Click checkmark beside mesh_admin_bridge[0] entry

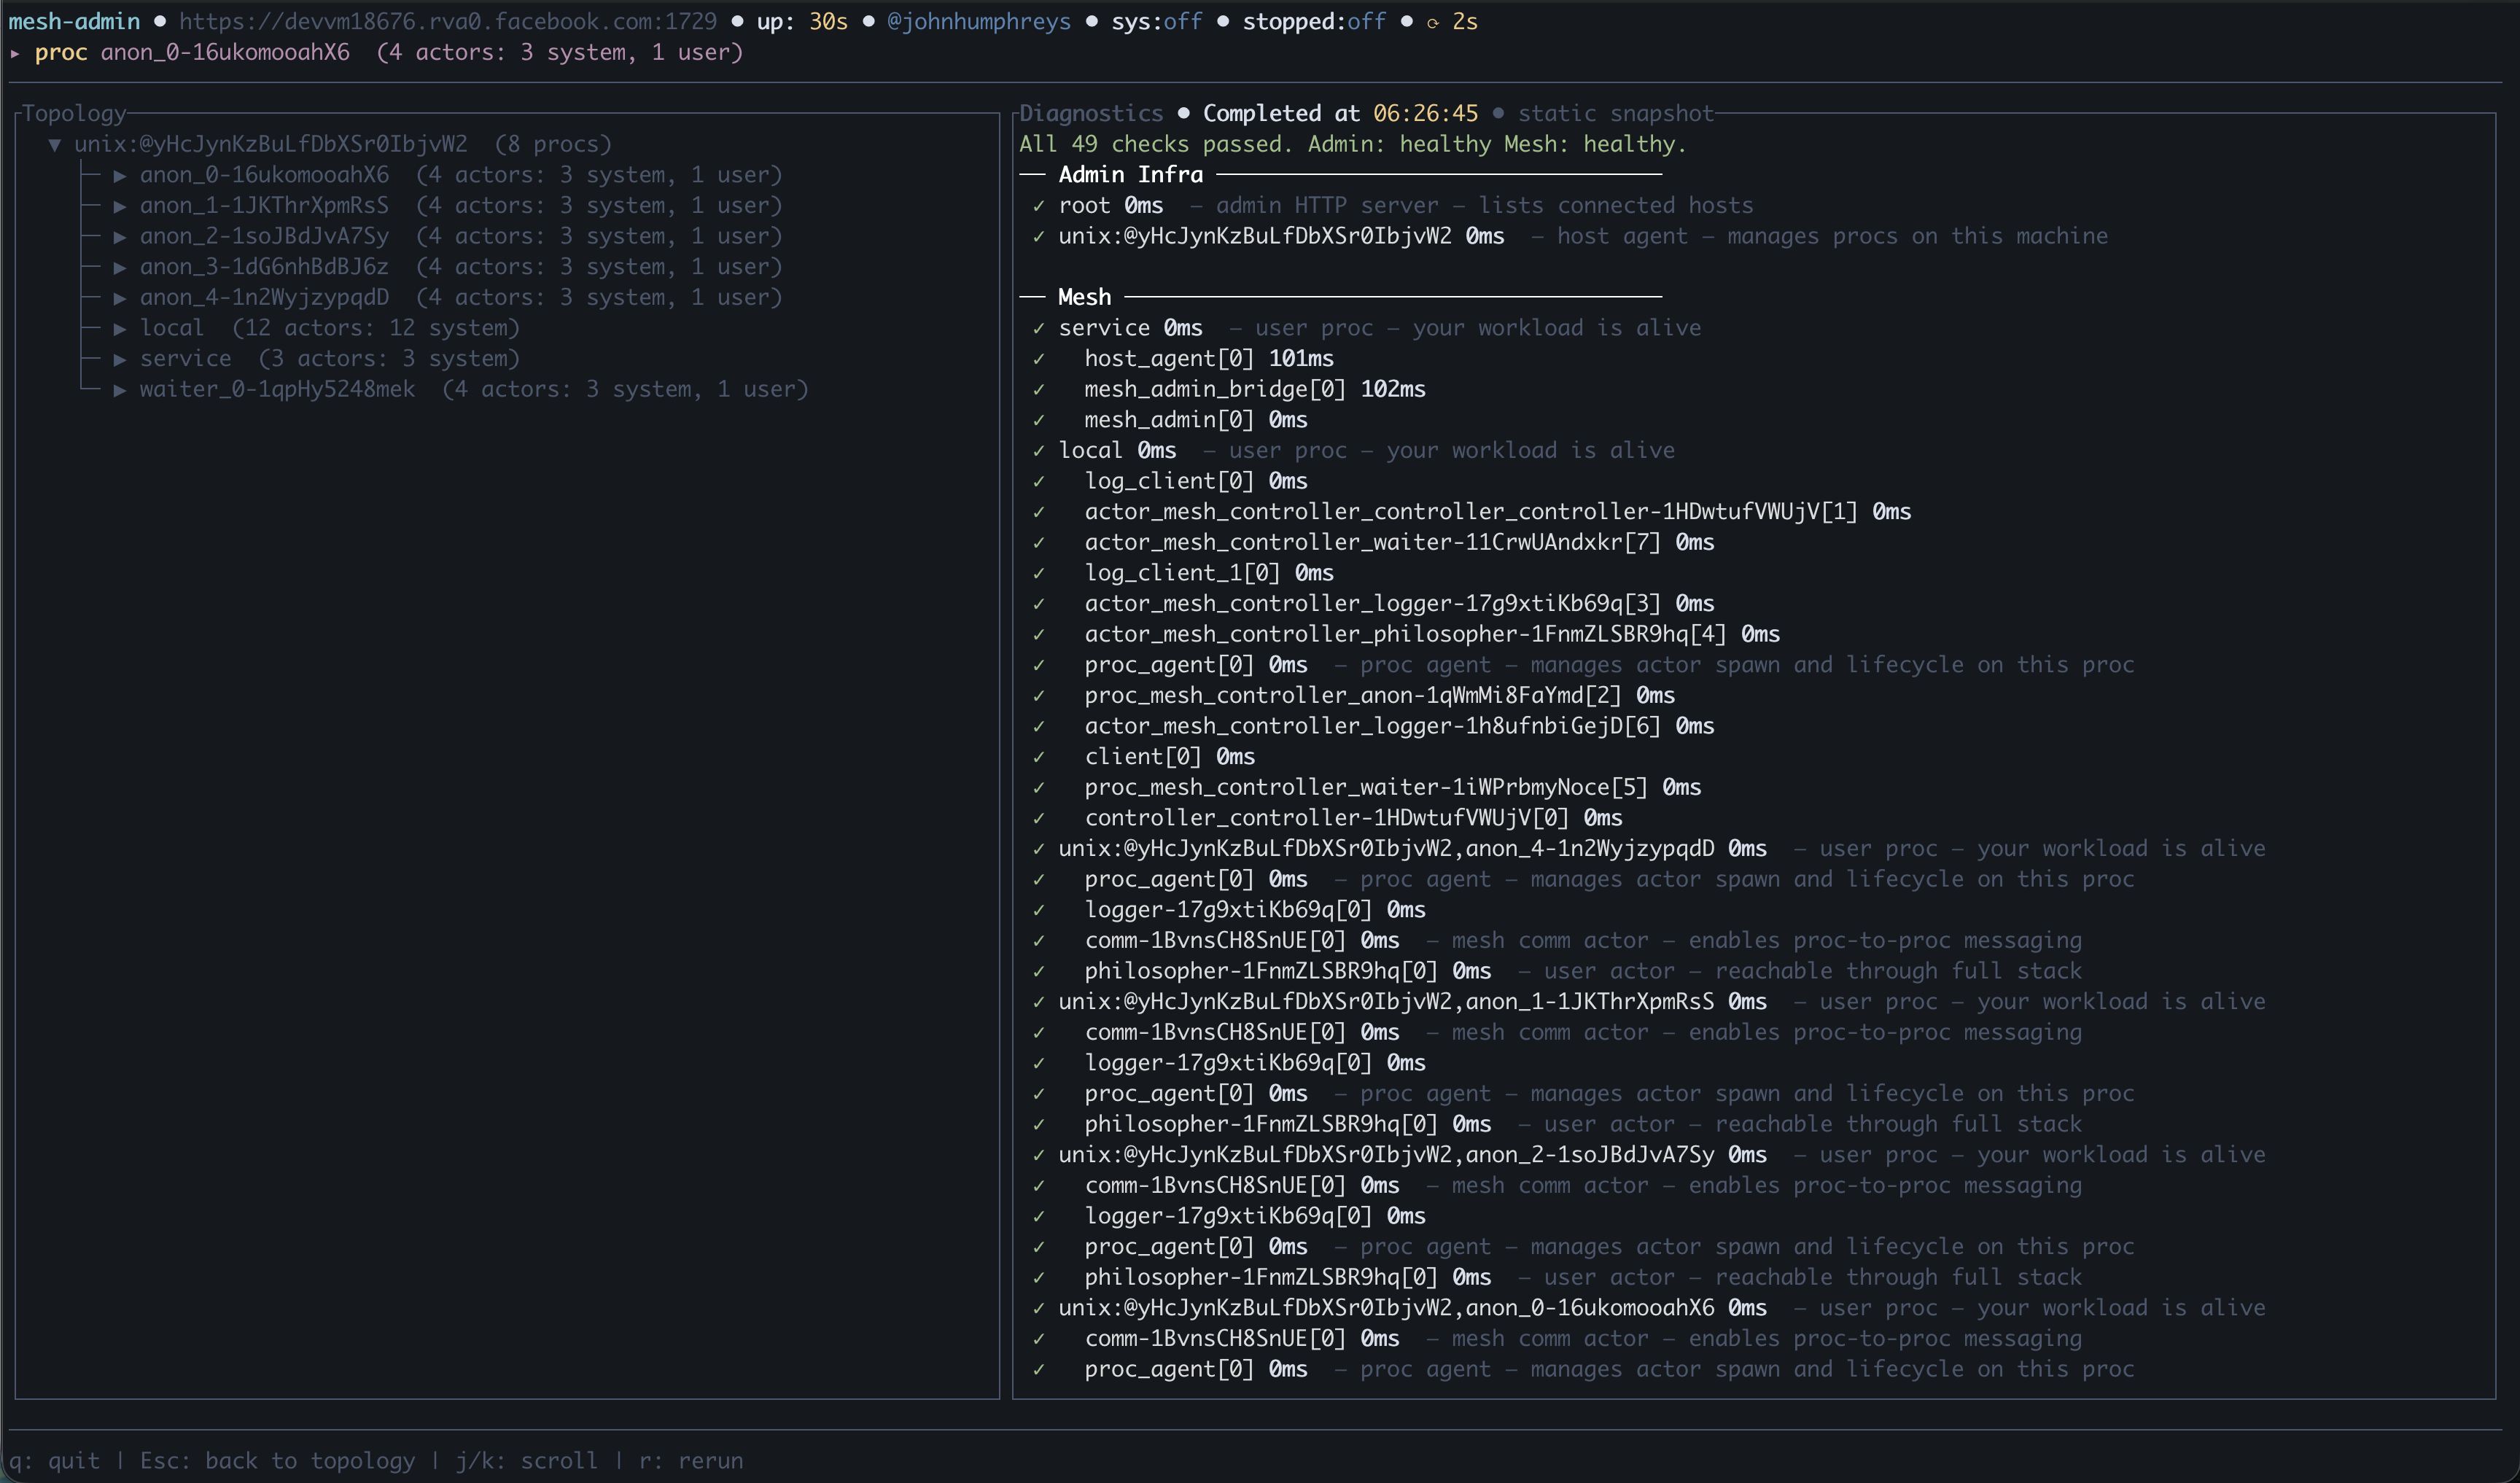(x=1039, y=390)
